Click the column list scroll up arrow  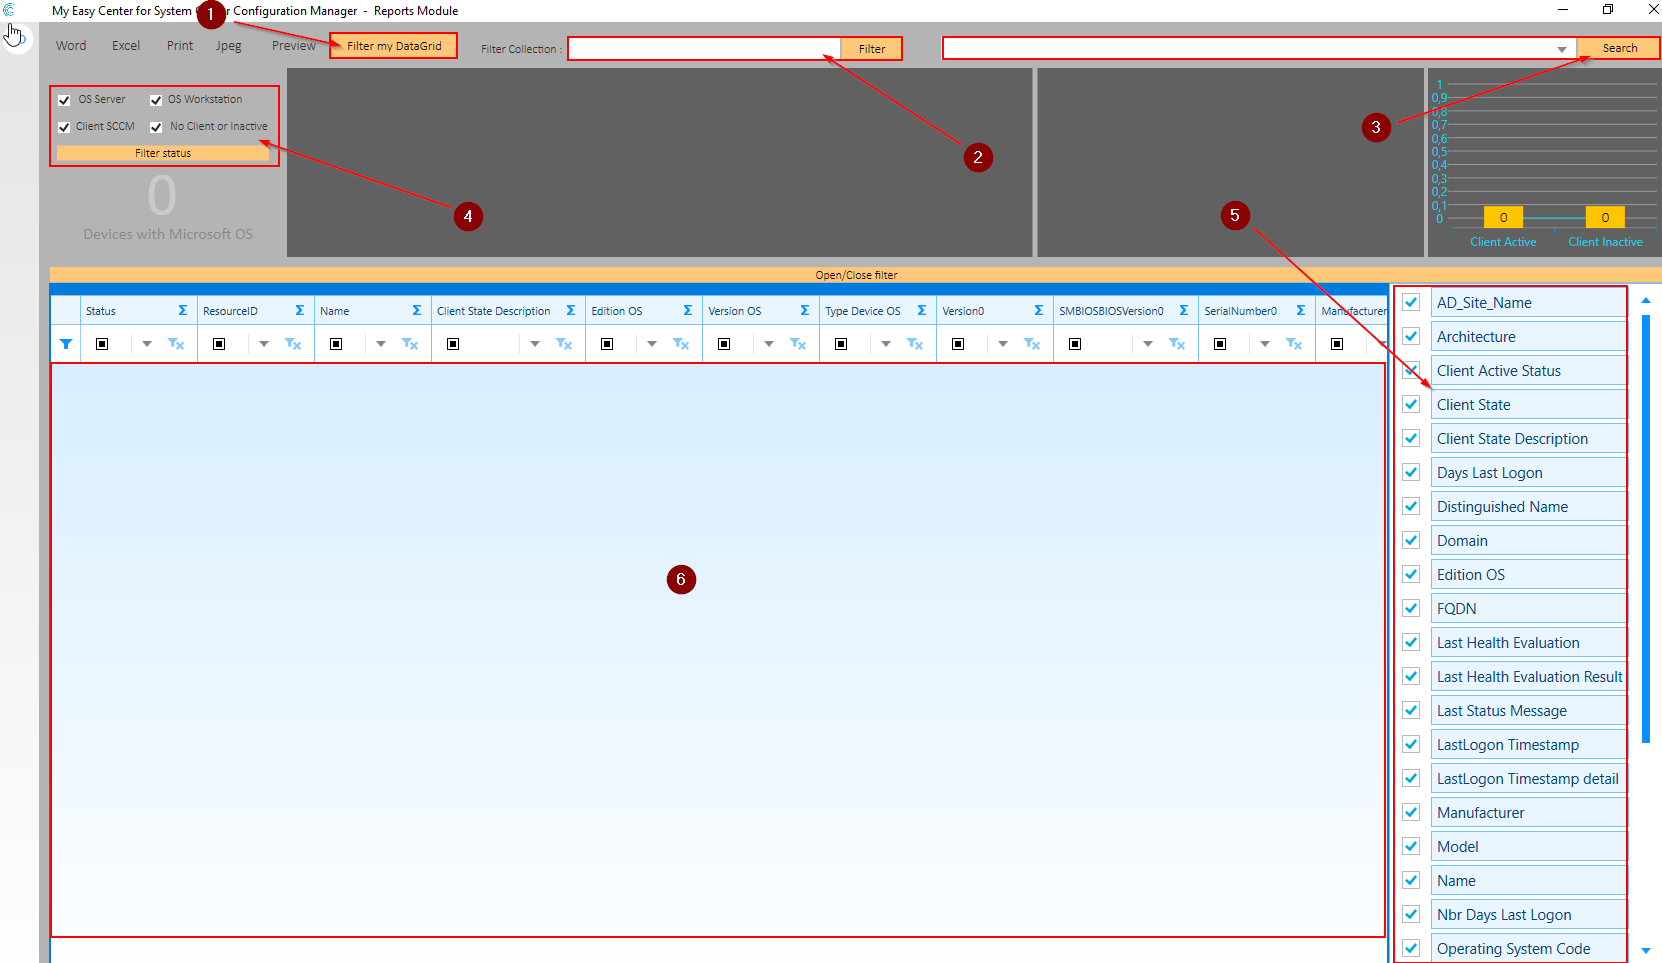click(1646, 300)
